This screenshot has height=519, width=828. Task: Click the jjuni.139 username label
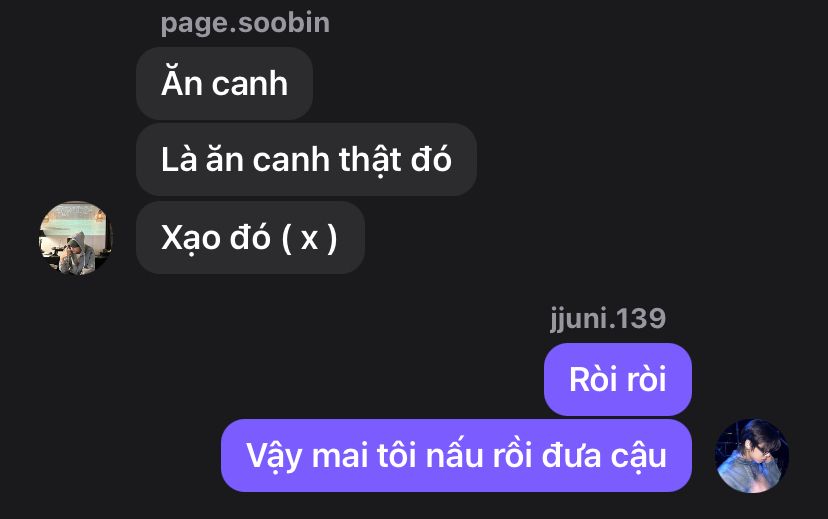(x=608, y=318)
